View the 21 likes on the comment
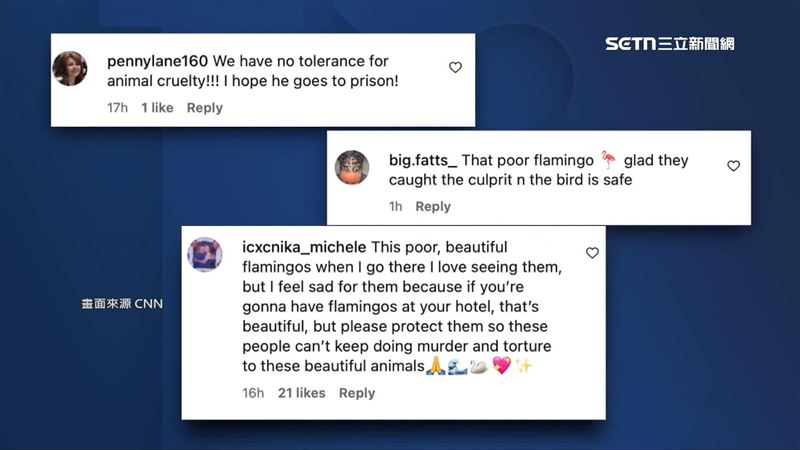 pyautogui.click(x=302, y=393)
